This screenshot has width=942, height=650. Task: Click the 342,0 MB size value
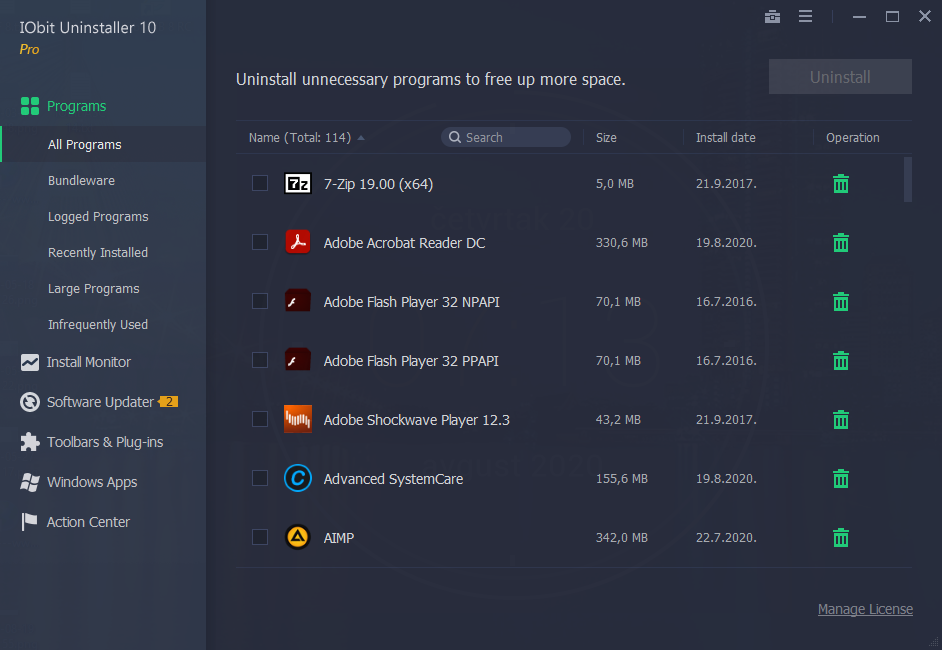click(x=621, y=538)
